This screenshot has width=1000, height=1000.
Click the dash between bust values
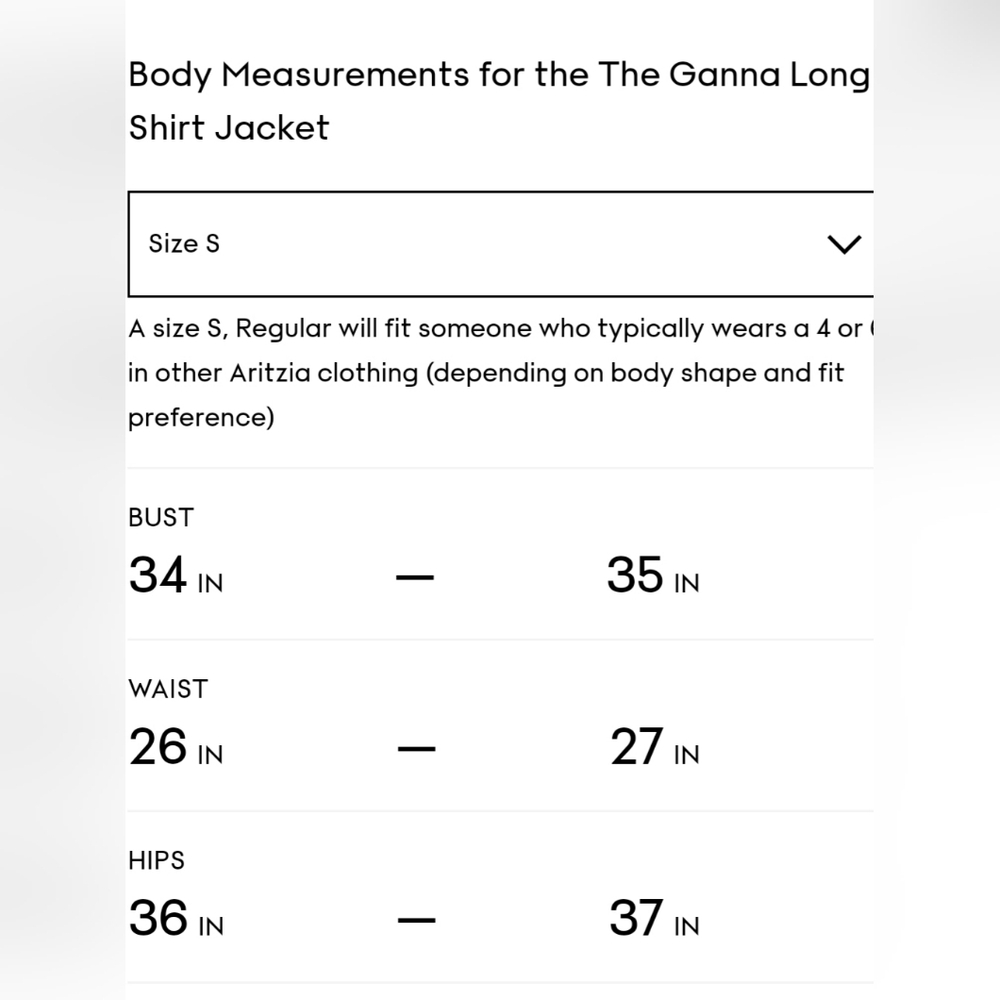pyautogui.click(x=415, y=577)
